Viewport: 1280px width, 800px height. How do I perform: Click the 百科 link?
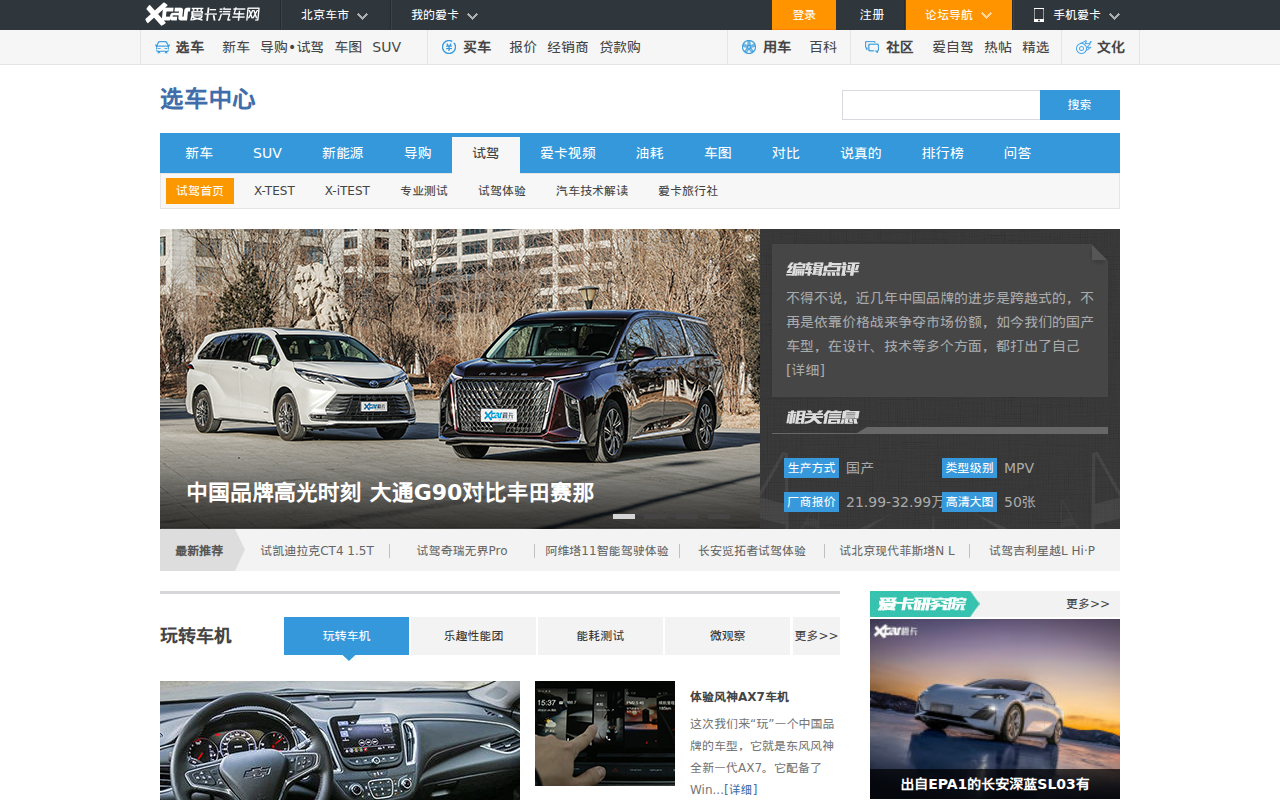[x=823, y=47]
